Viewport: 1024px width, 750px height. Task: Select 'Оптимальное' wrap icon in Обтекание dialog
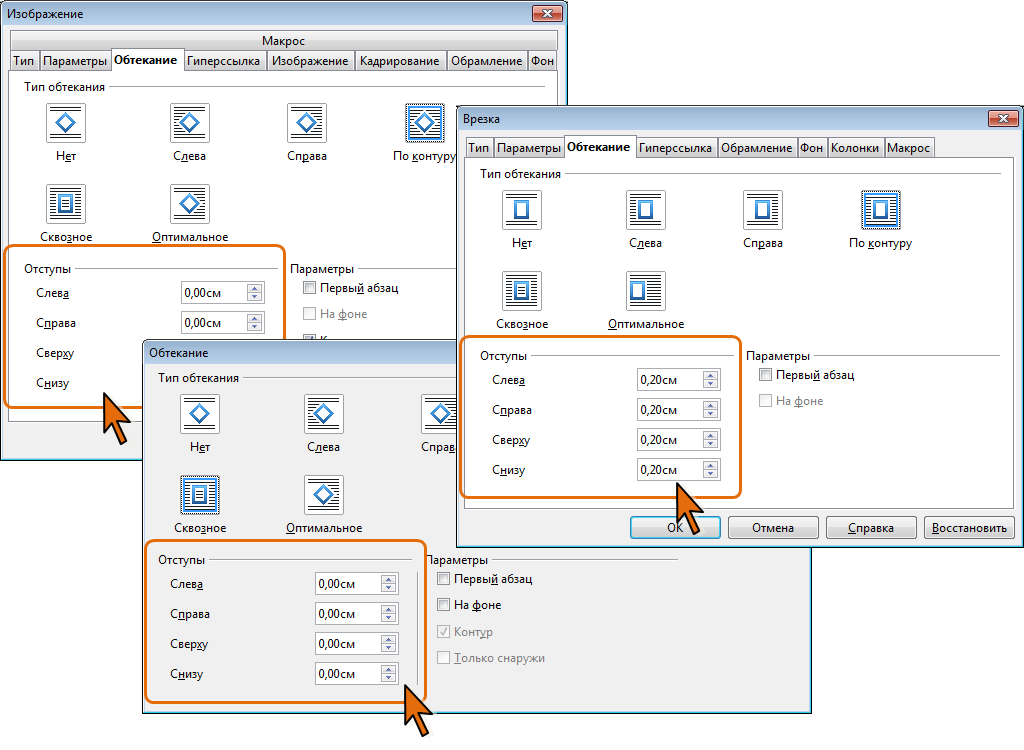[x=323, y=495]
